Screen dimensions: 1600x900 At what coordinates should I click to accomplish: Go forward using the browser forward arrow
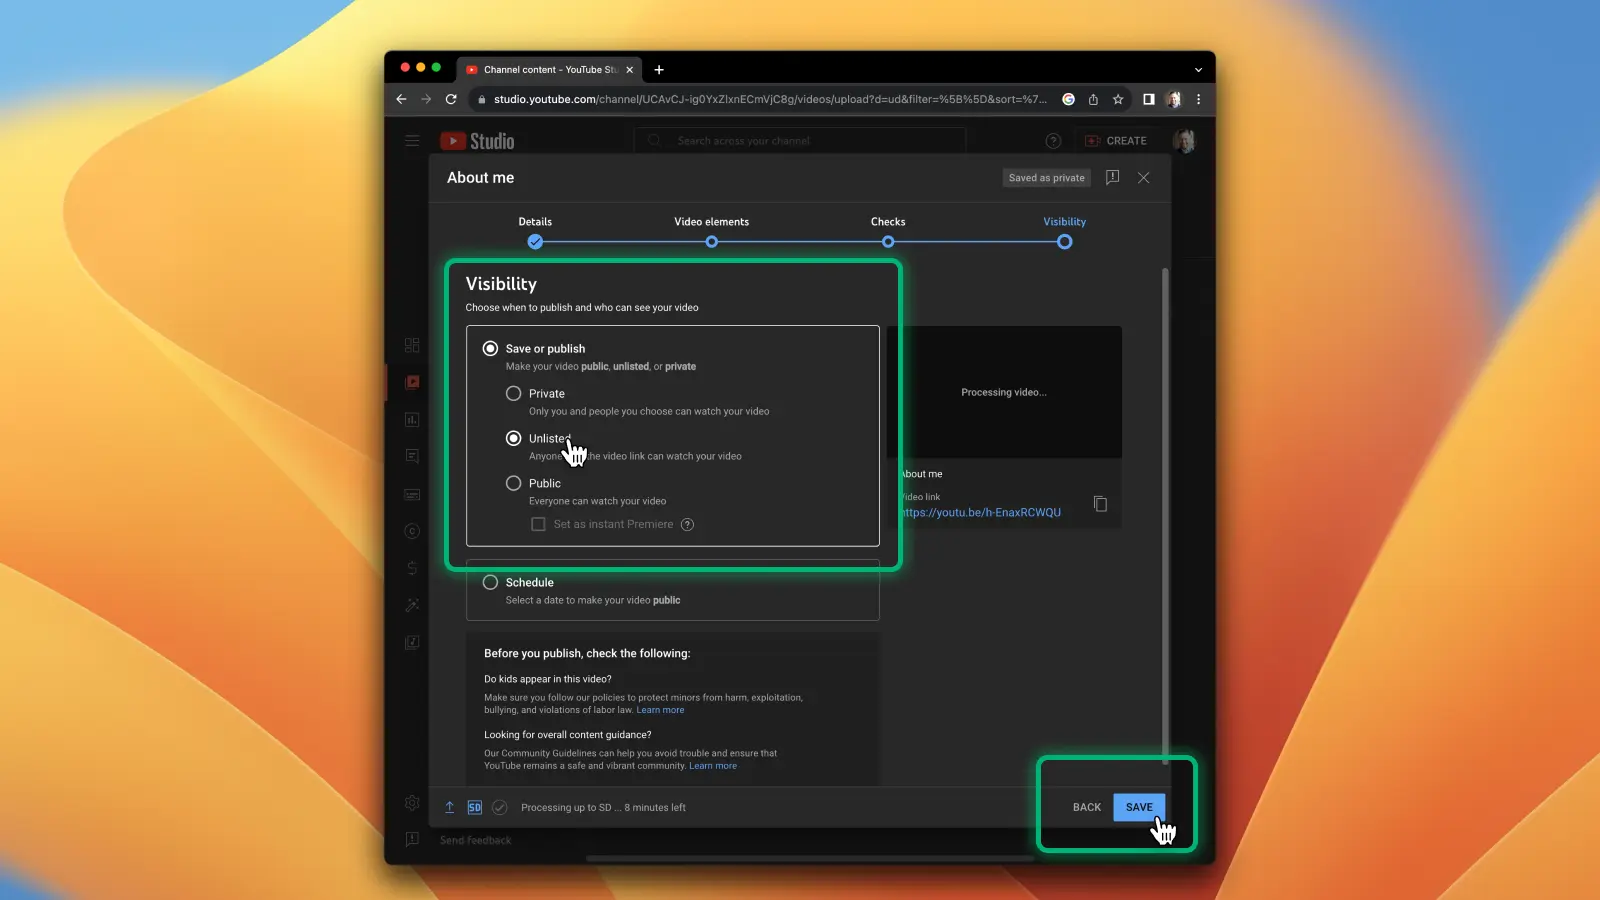(426, 99)
